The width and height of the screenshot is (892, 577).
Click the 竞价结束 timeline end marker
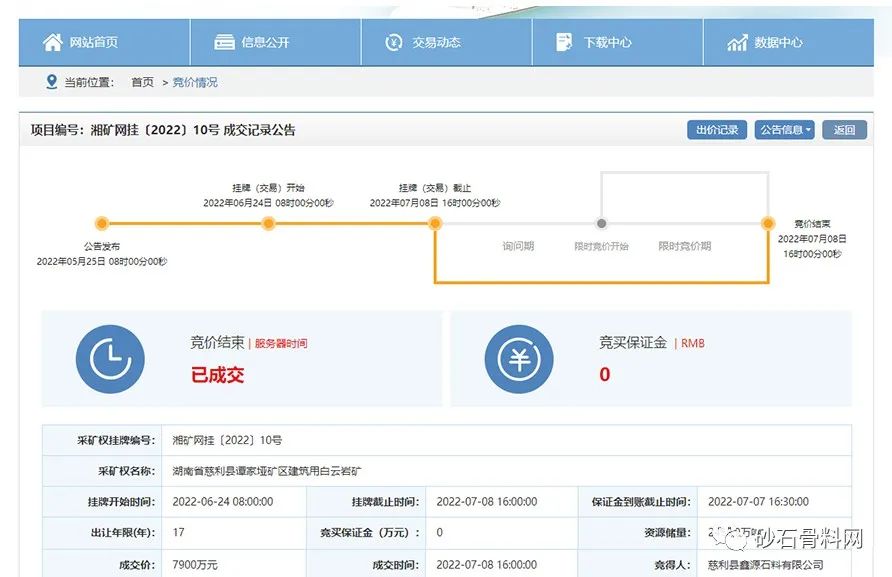767,224
